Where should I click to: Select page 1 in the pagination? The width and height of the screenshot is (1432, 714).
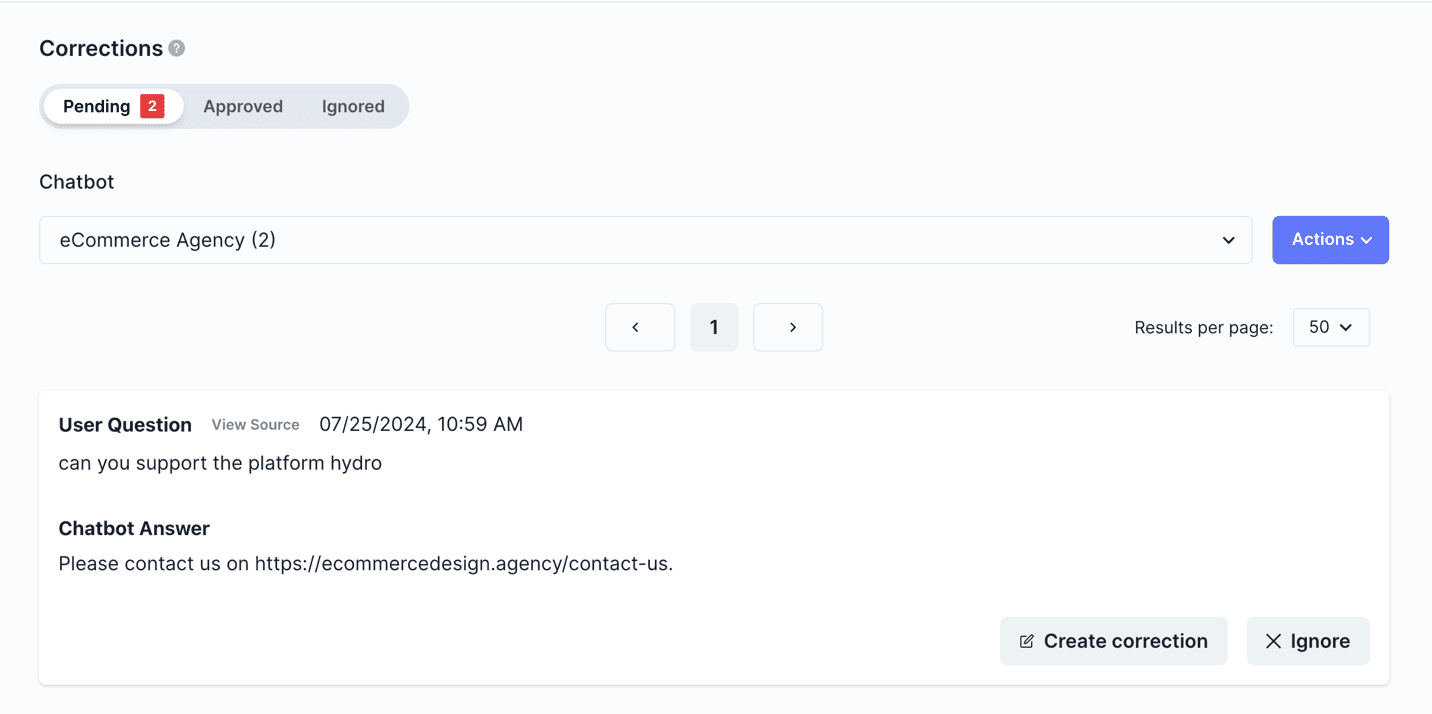(713, 327)
